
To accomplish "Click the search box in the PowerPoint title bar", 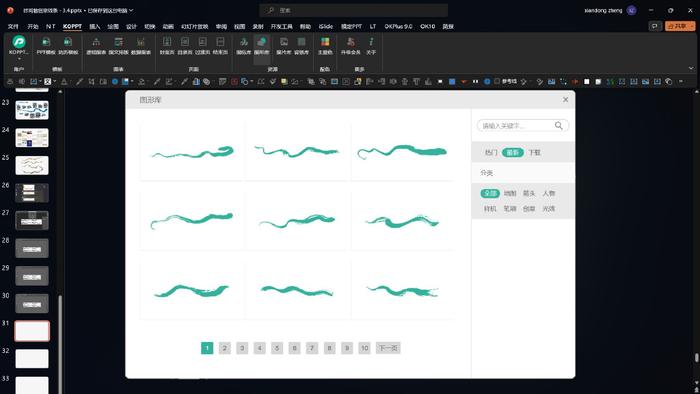I will pyautogui.click(x=354, y=10).
